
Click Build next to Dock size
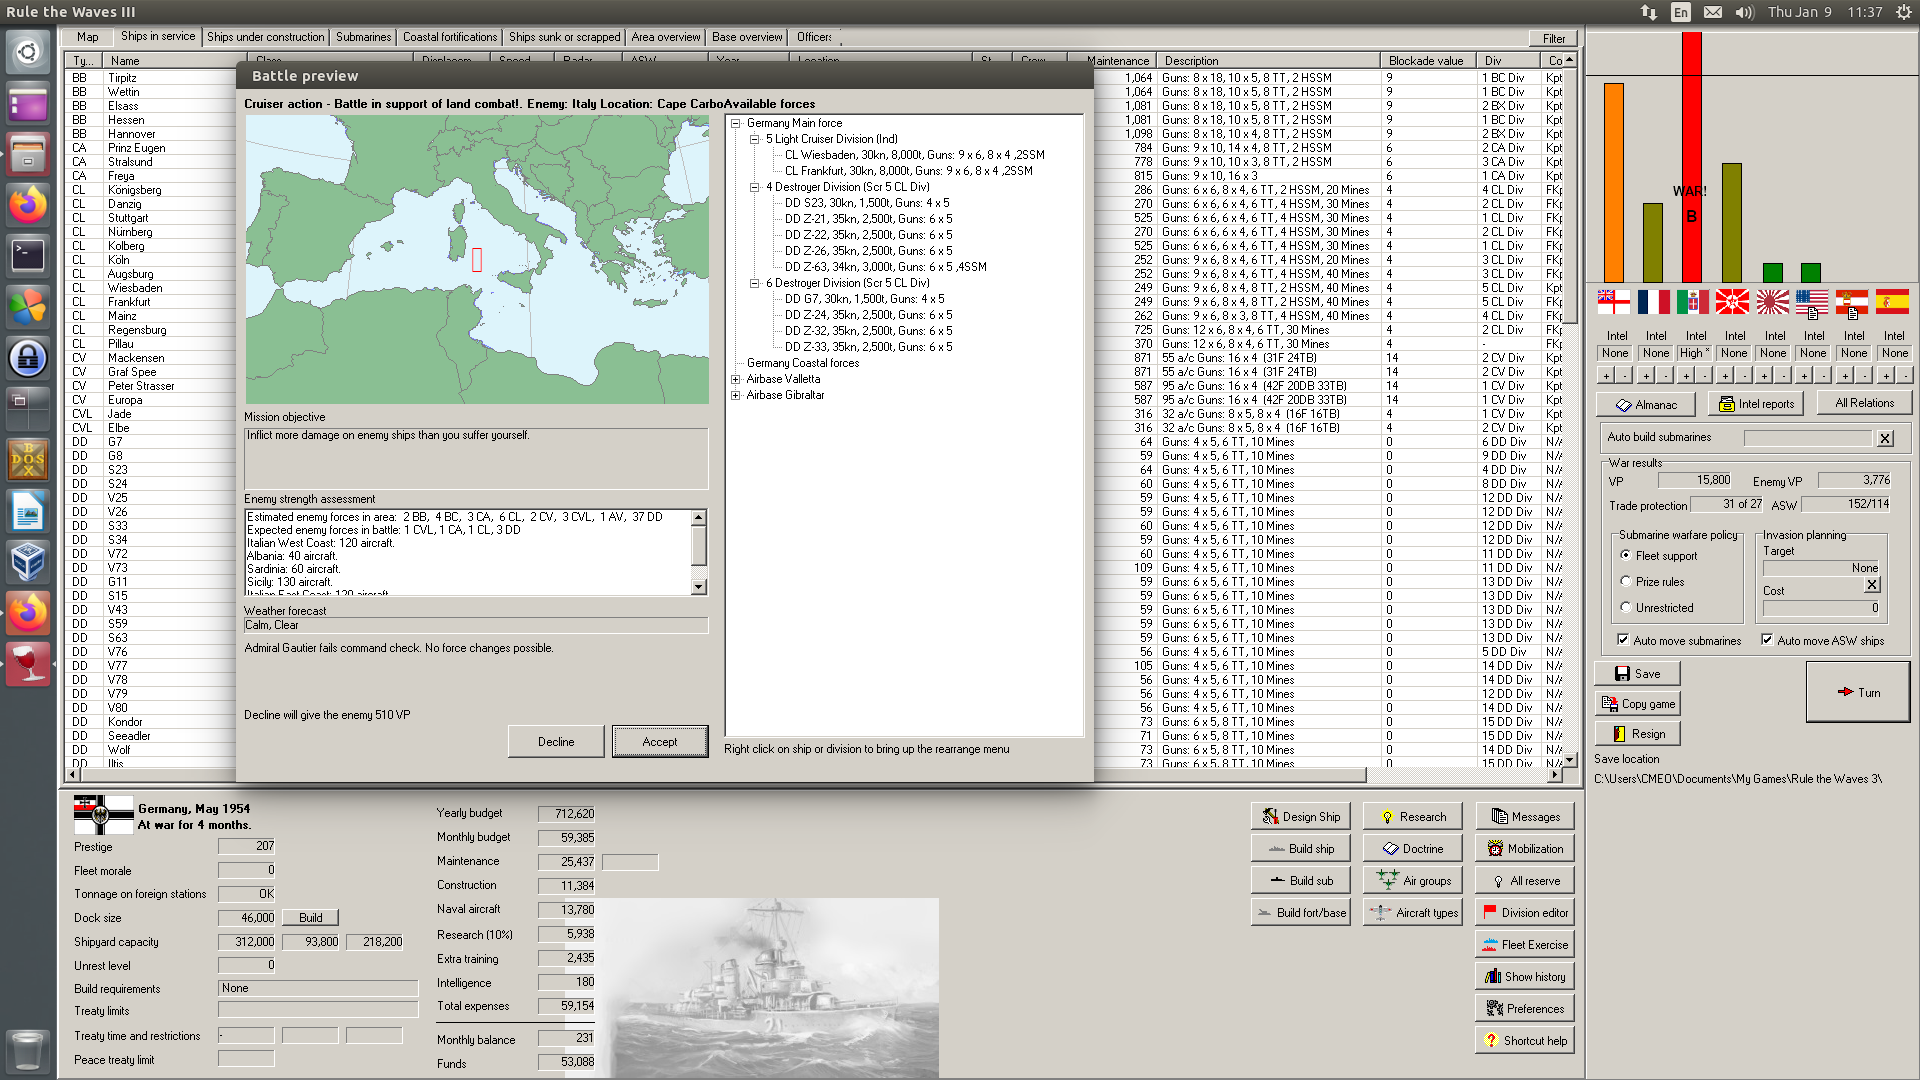coord(311,917)
